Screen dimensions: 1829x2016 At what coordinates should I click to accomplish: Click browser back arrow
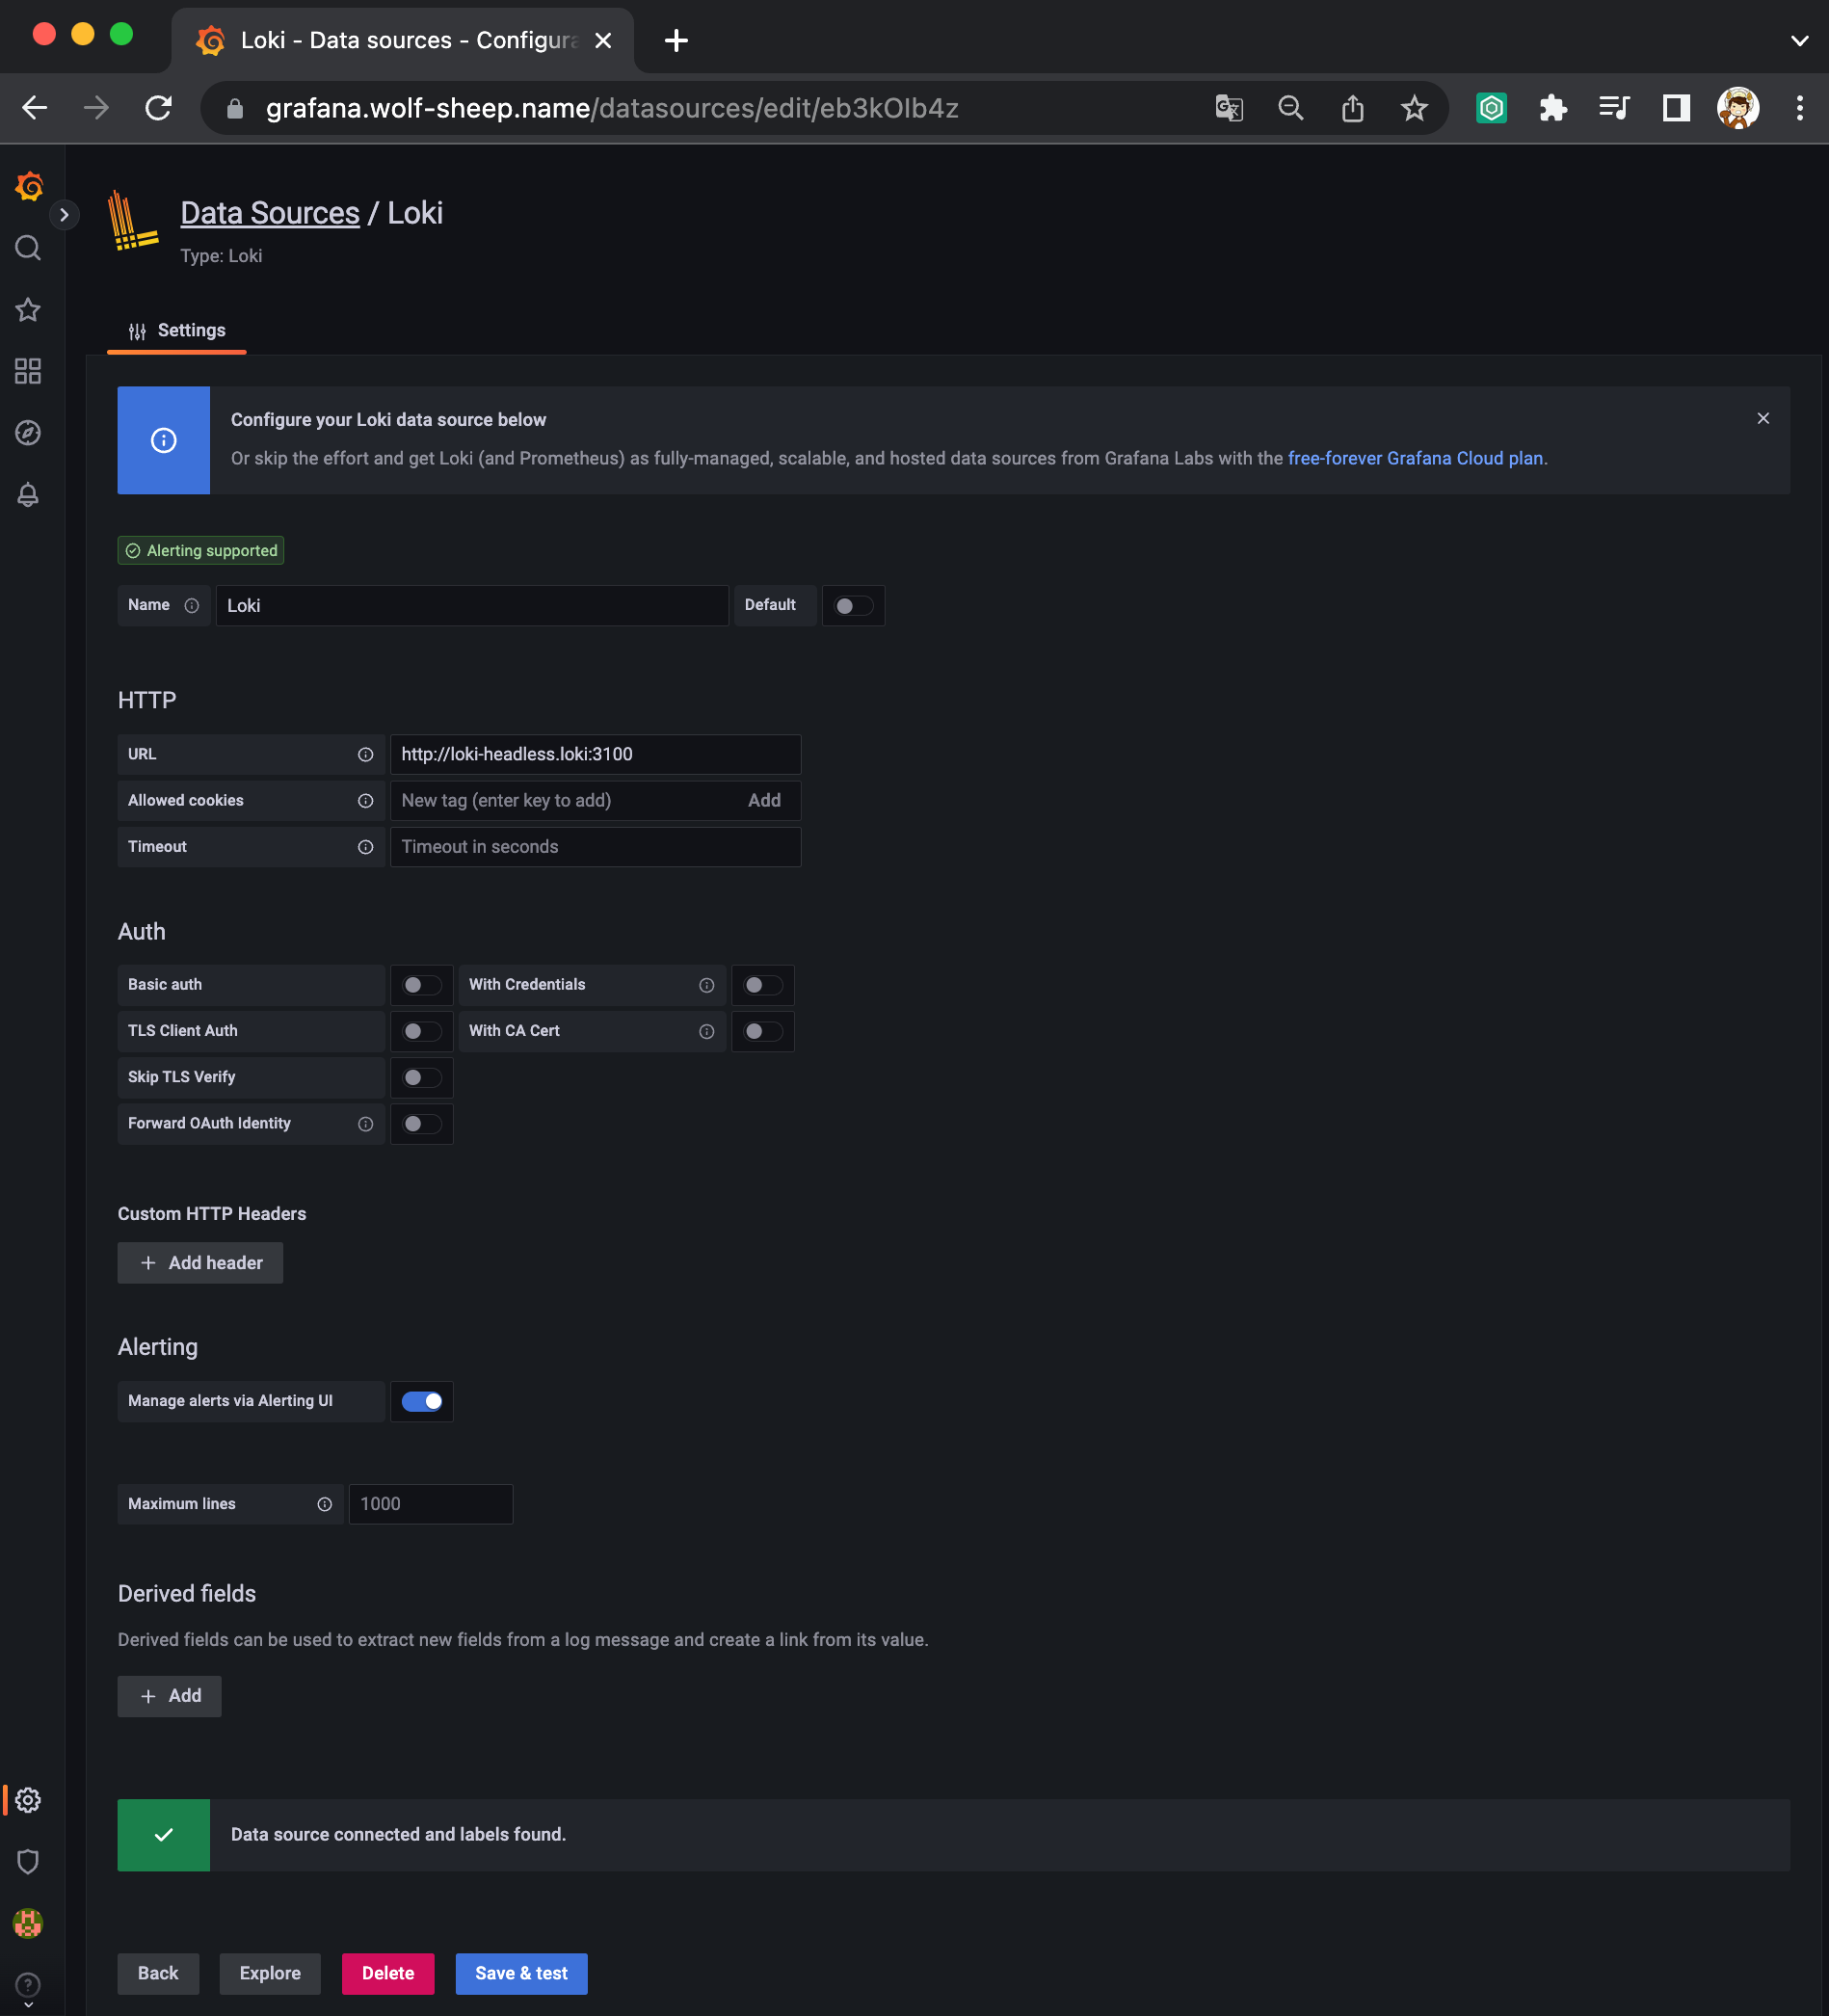(35, 108)
